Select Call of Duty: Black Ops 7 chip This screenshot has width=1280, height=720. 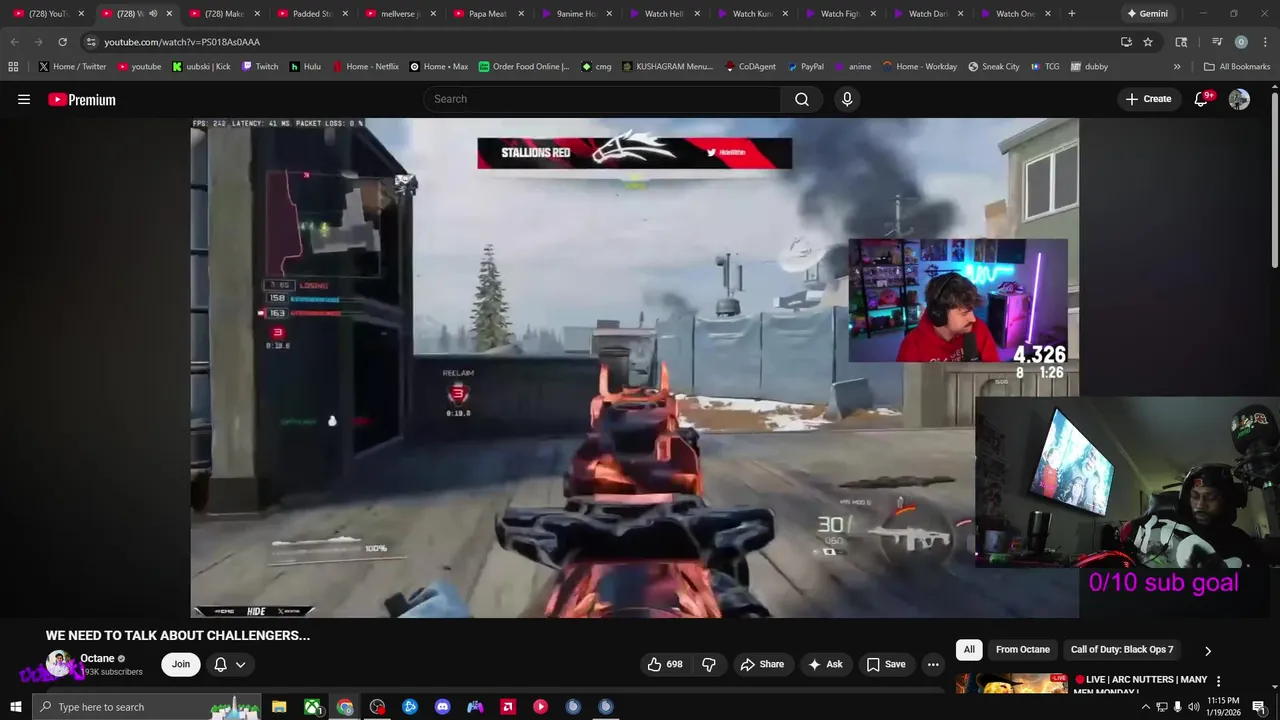coord(1122,650)
